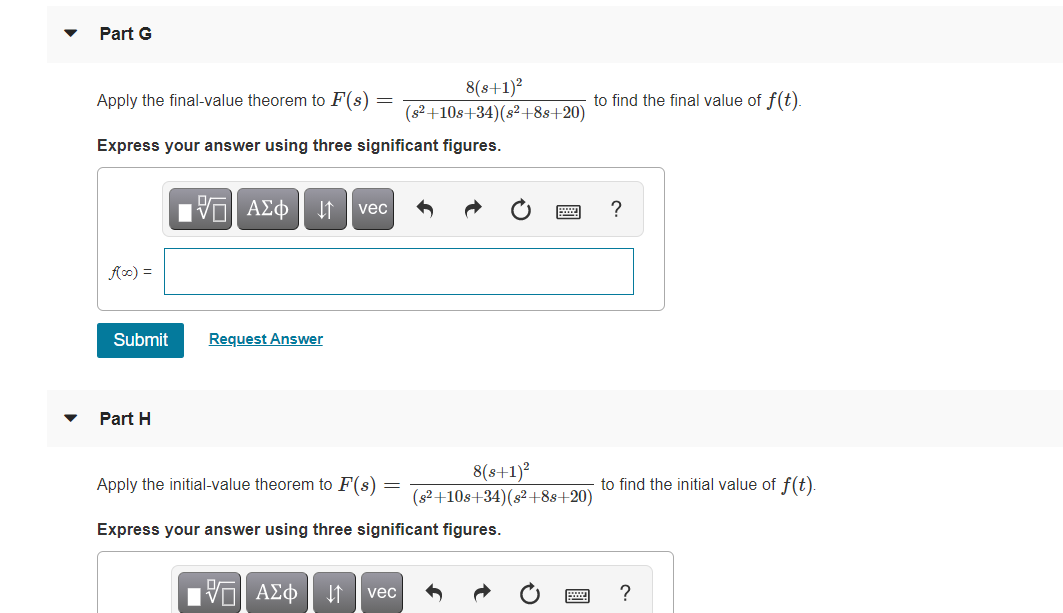Click the Request Answer link

[x=265, y=338]
